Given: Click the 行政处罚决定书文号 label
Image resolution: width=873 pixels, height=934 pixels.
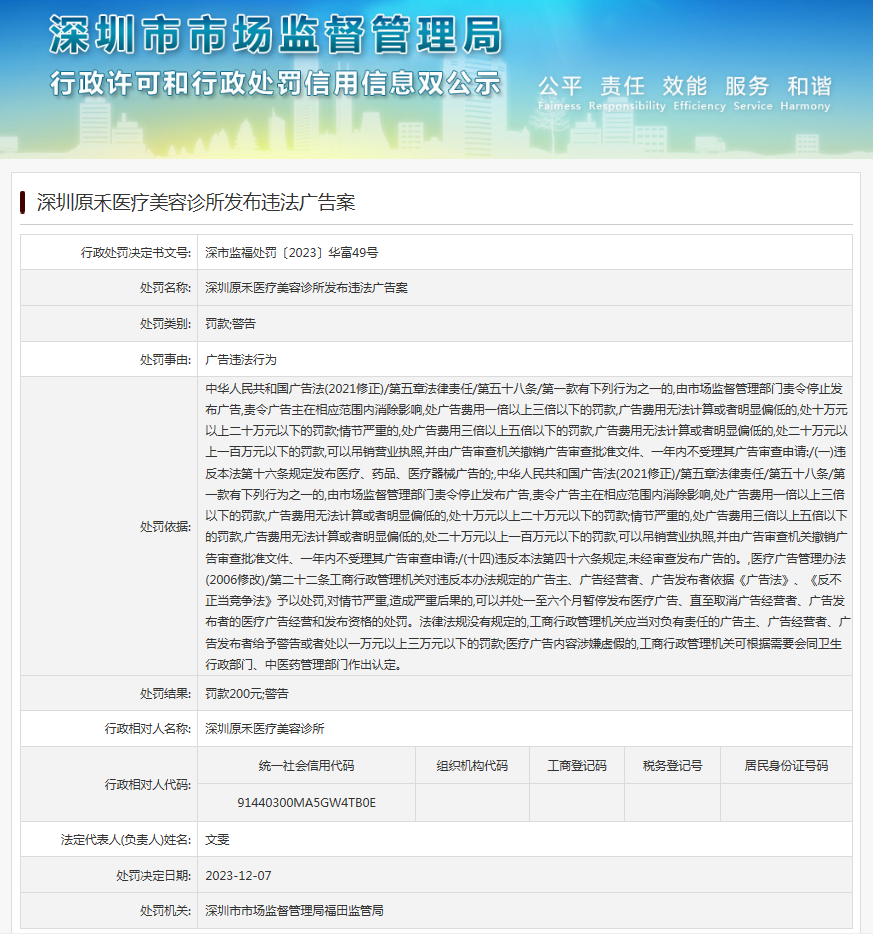Looking at the screenshot, I should point(136,253).
